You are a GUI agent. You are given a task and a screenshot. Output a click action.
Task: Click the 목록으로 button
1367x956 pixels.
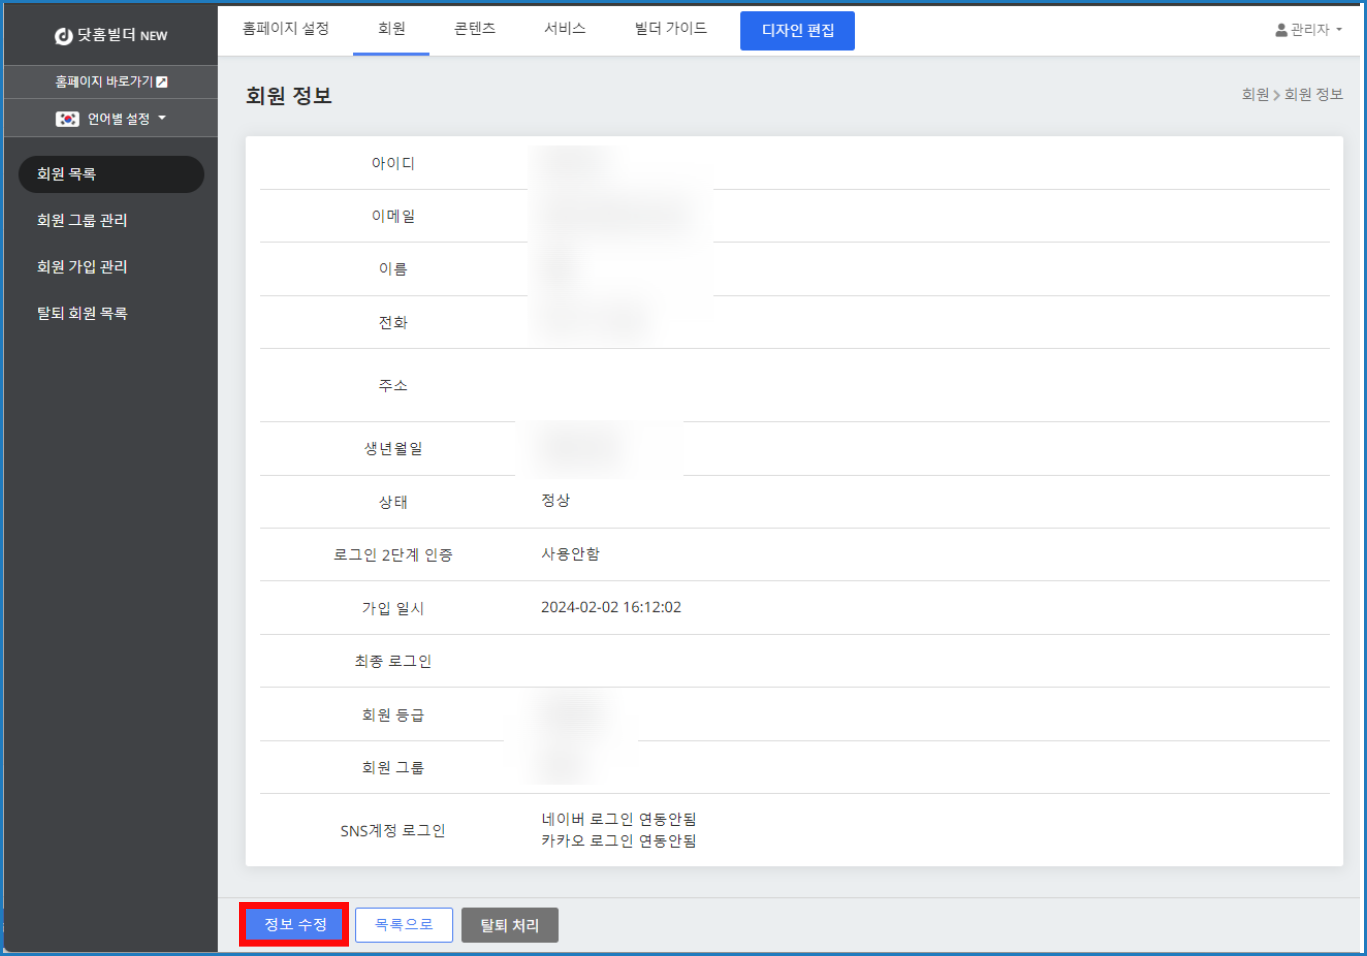tap(404, 925)
